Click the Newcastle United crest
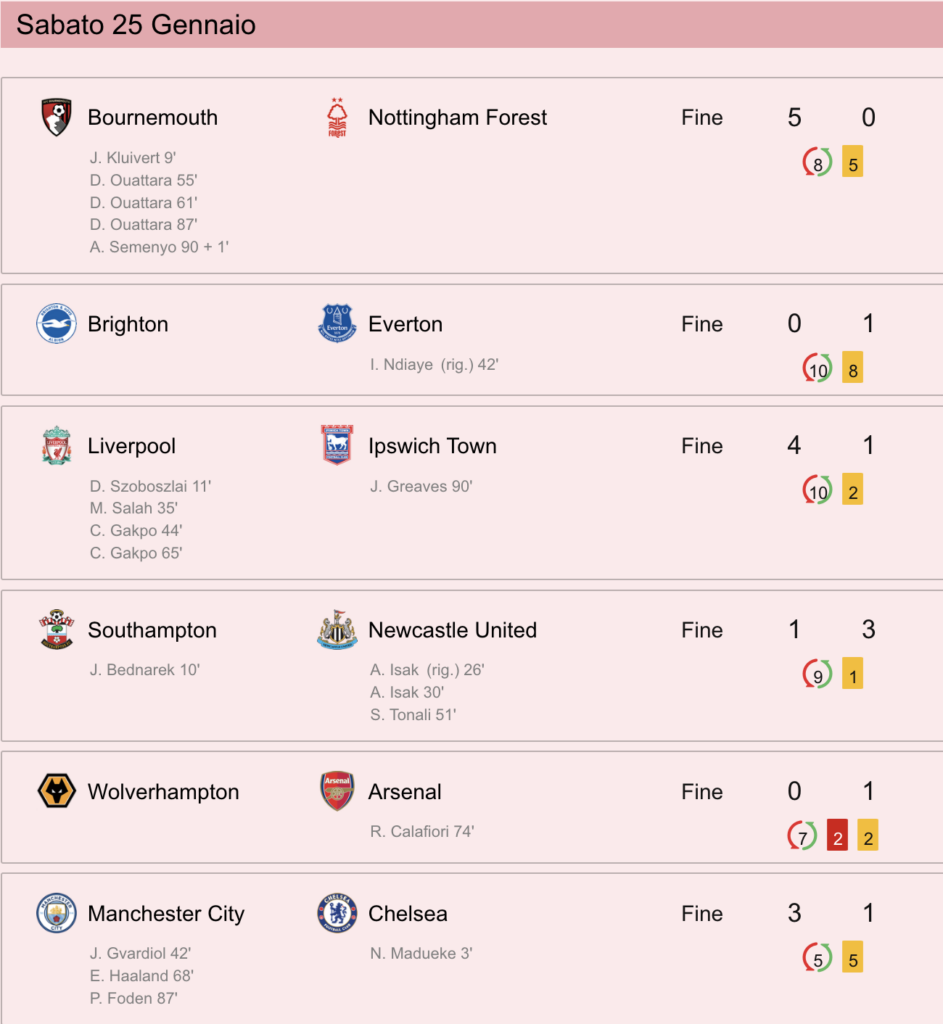Image resolution: width=943 pixels, height=1024 pixels. 337,630
